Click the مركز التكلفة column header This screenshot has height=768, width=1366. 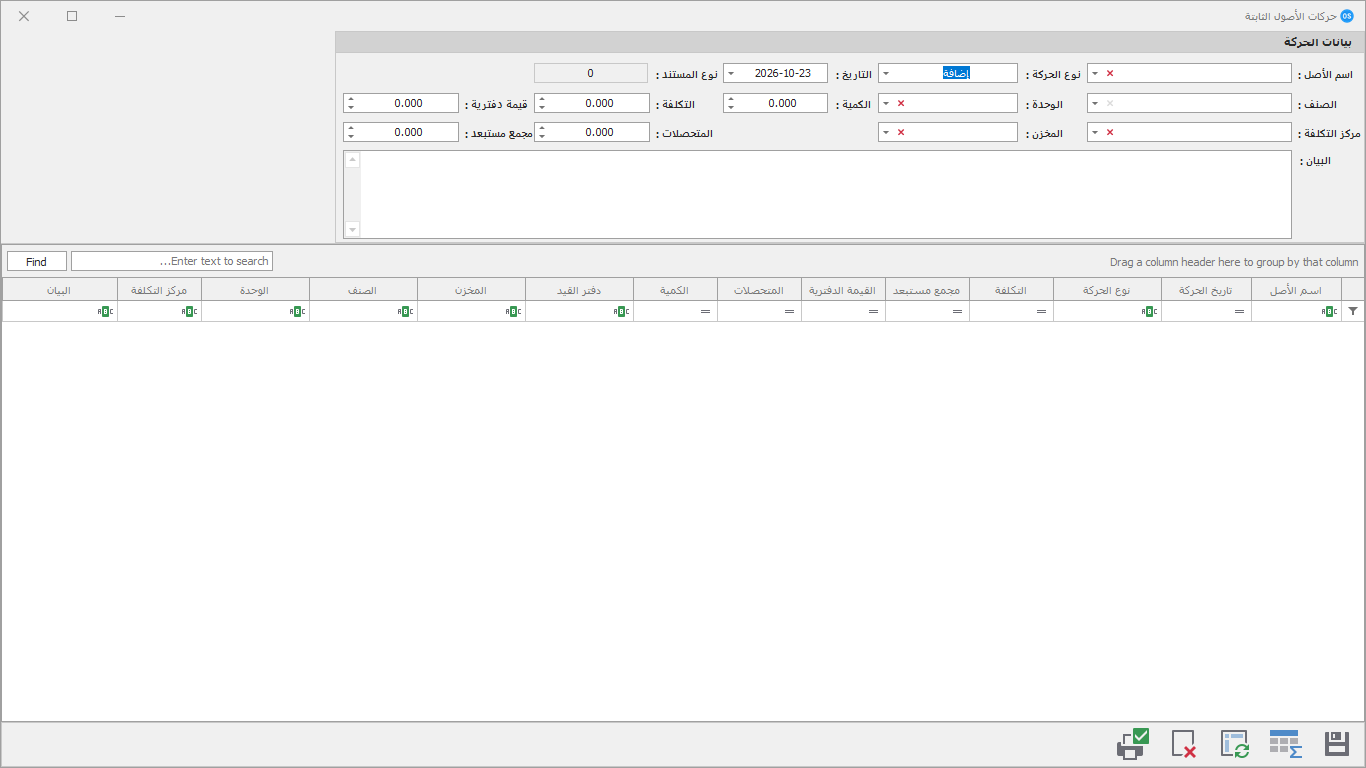(160, 290)
